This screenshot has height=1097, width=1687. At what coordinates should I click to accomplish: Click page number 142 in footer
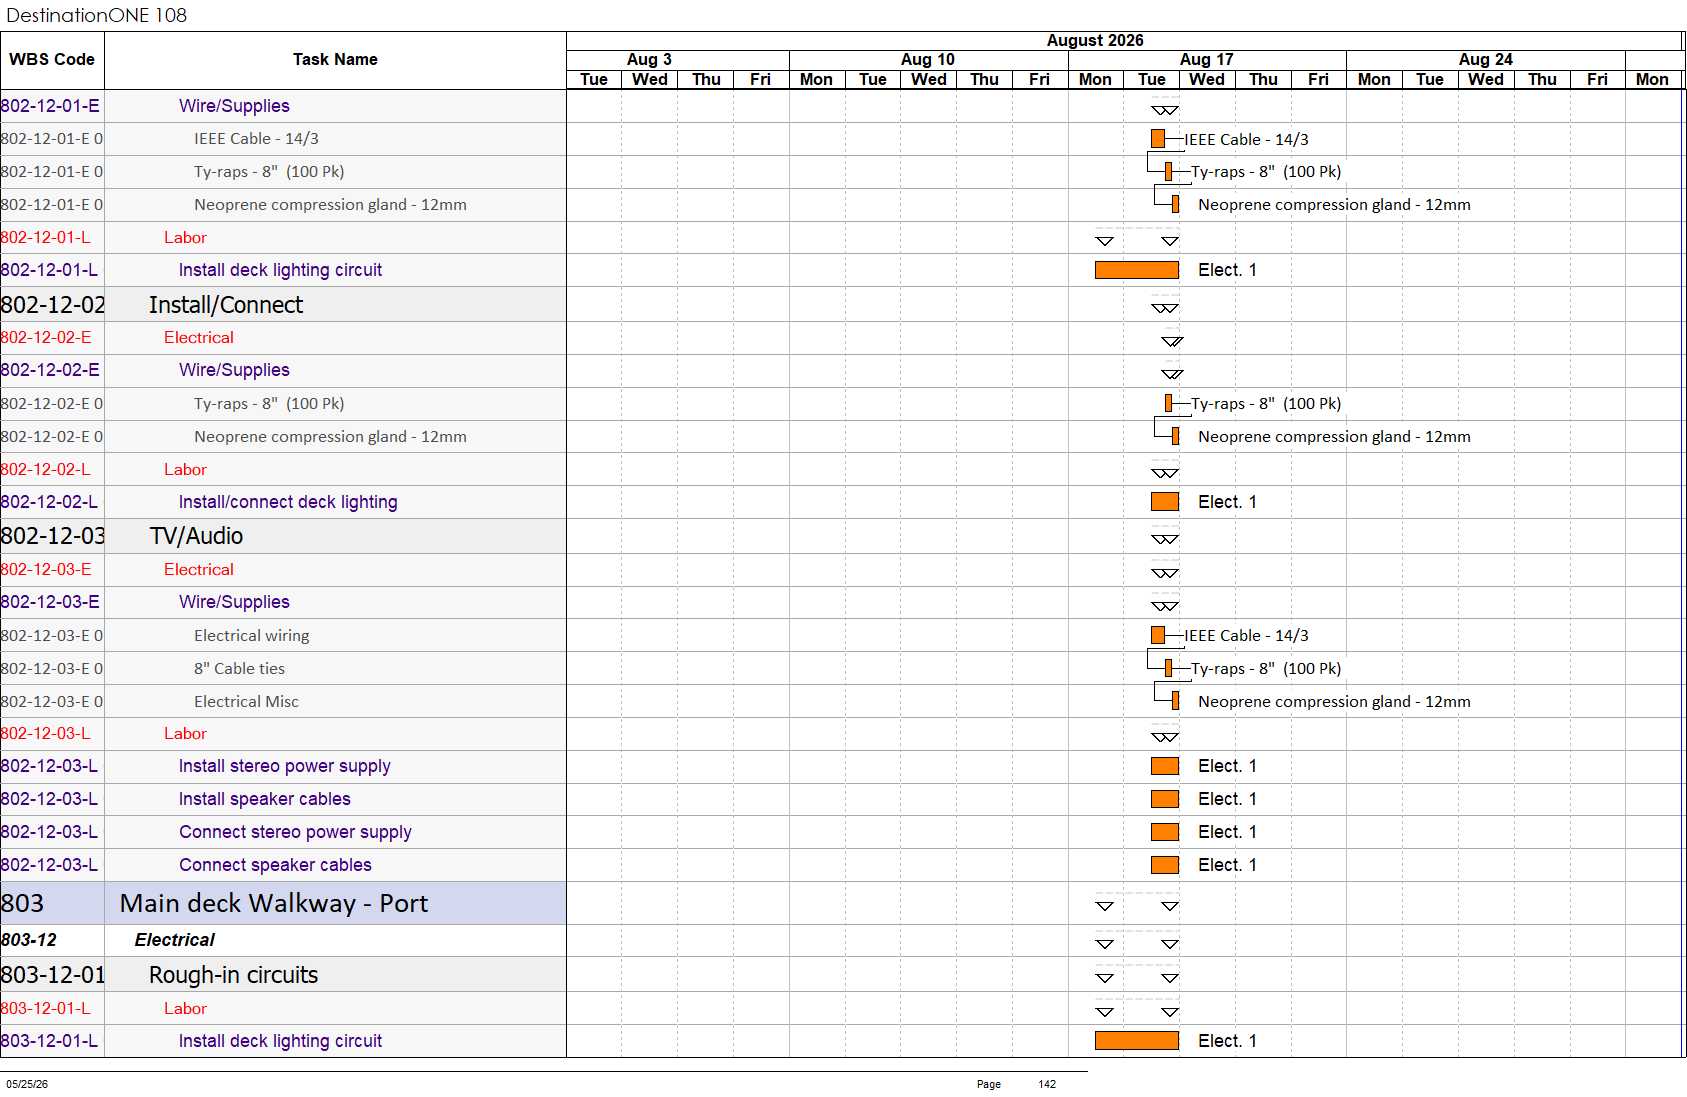1047,1084
